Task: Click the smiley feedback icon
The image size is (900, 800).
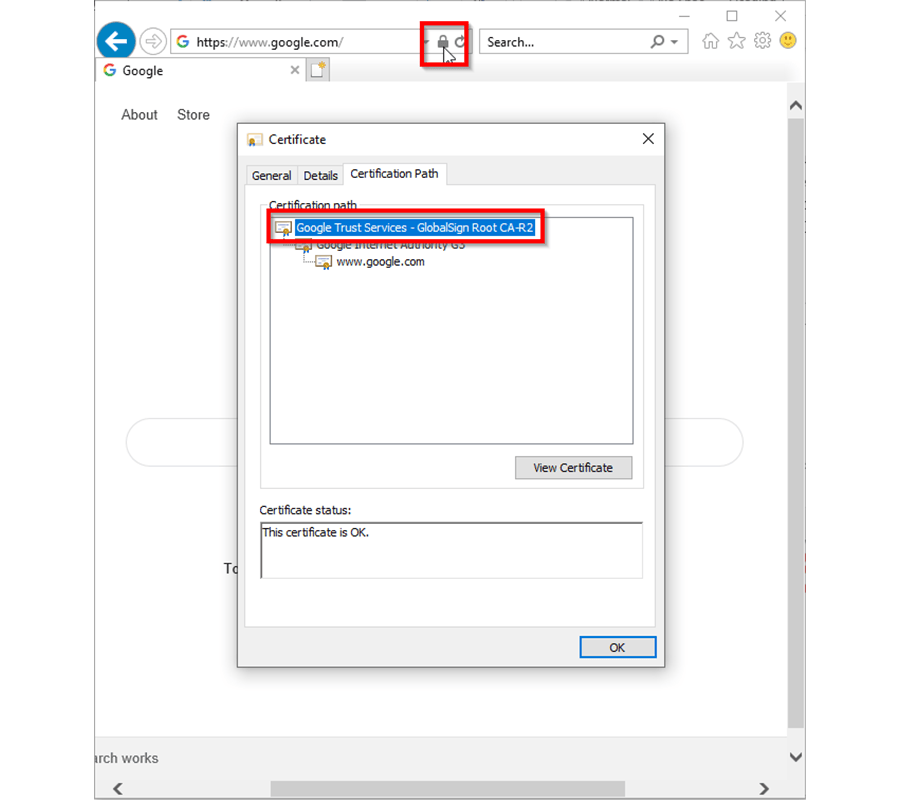Action: tap(788, 41)
